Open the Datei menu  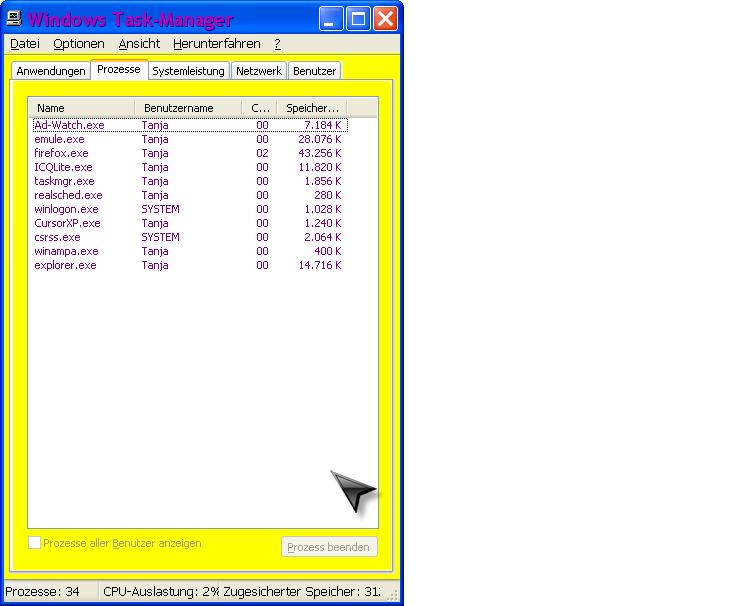pos(25,44)
